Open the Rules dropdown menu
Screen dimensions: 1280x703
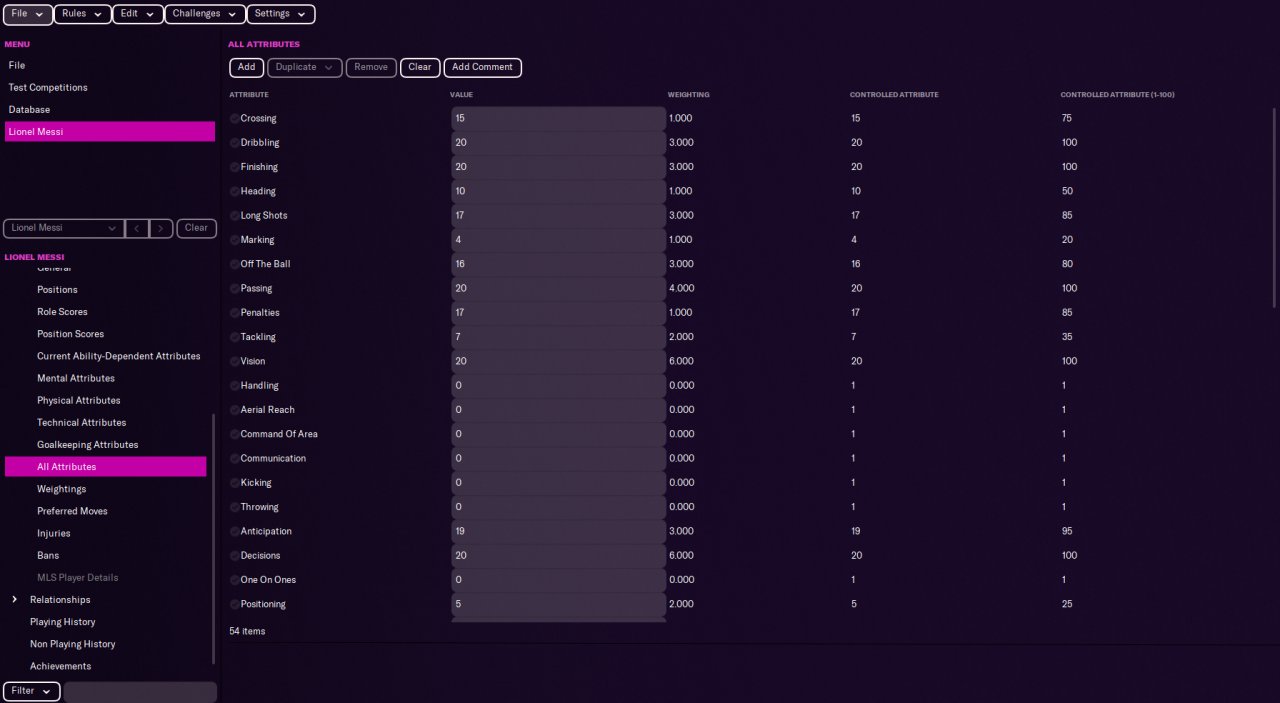82,14
